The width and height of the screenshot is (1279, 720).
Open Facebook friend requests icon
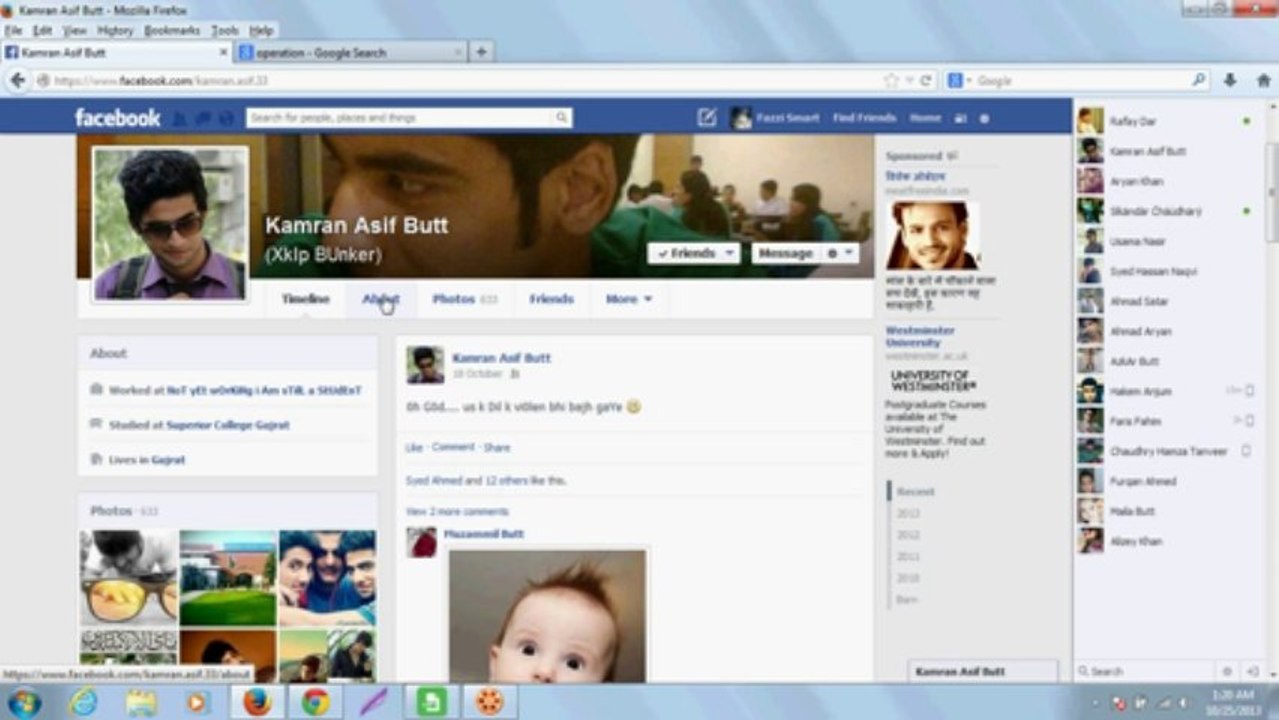tap(180, 118)
